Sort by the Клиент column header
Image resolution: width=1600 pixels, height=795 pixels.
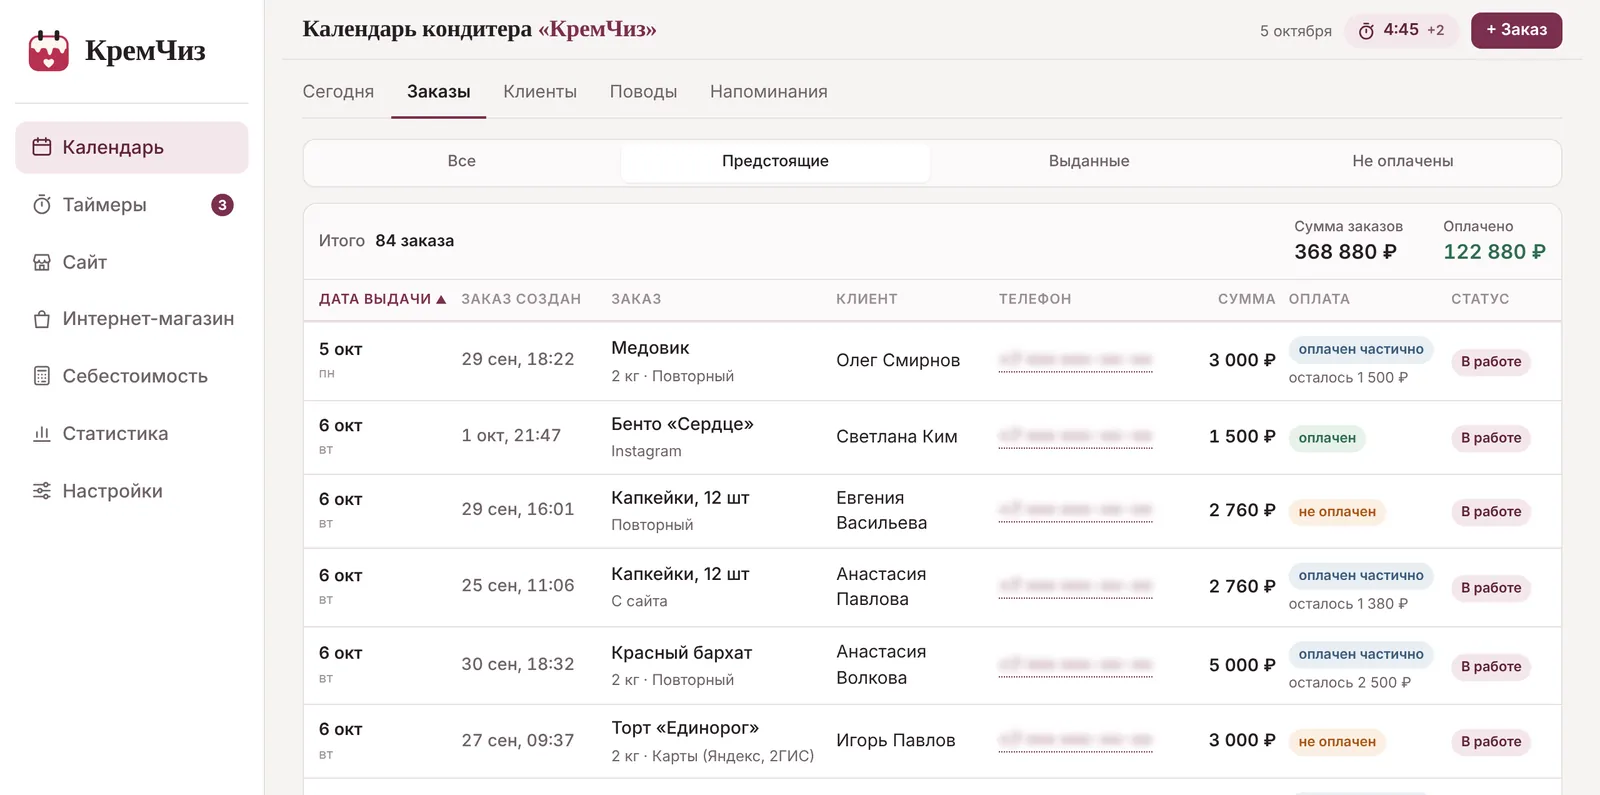[x=867, y=299]
